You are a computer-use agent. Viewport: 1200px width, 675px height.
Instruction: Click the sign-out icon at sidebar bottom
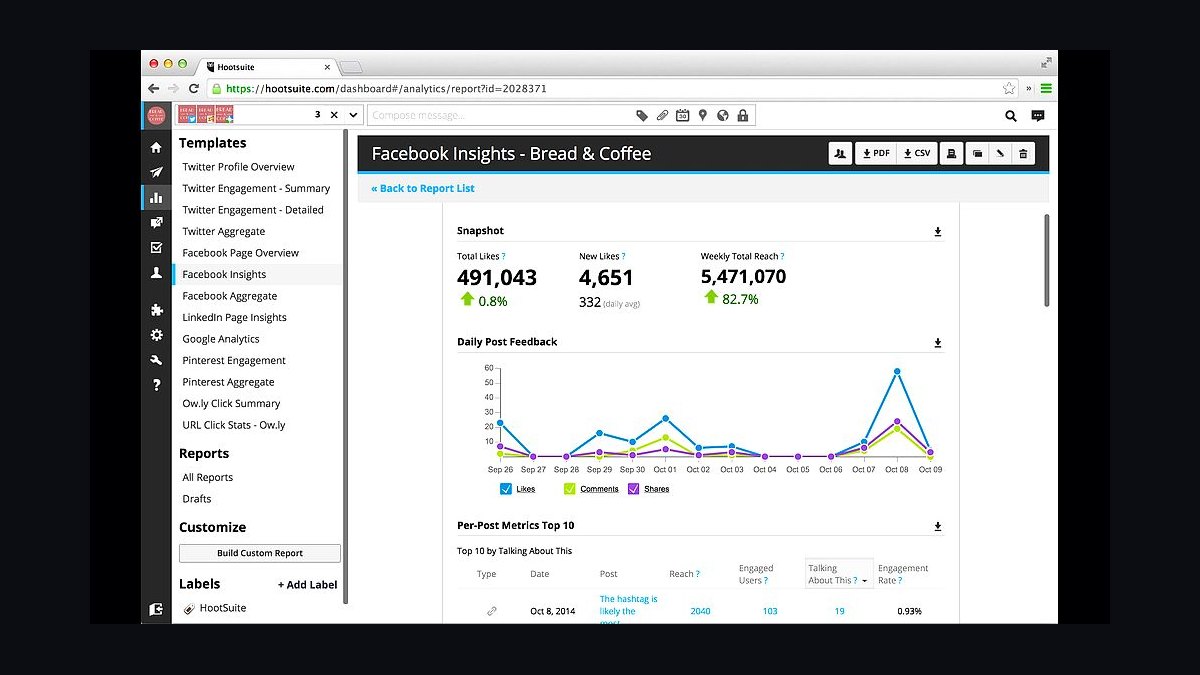point(156,608)
